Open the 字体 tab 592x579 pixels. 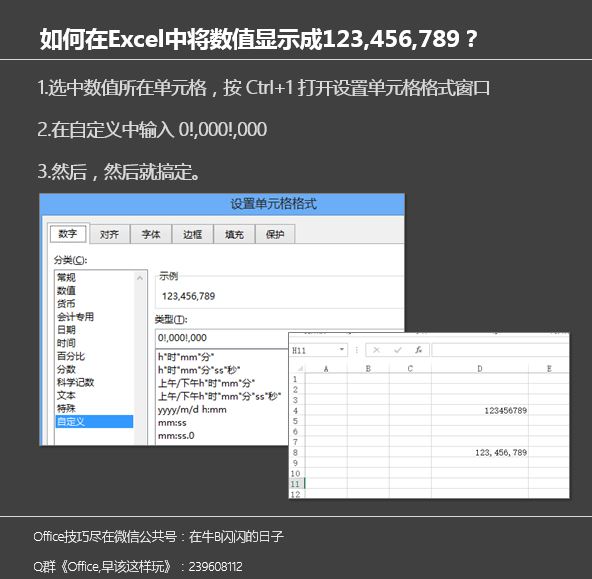(151, 234)
